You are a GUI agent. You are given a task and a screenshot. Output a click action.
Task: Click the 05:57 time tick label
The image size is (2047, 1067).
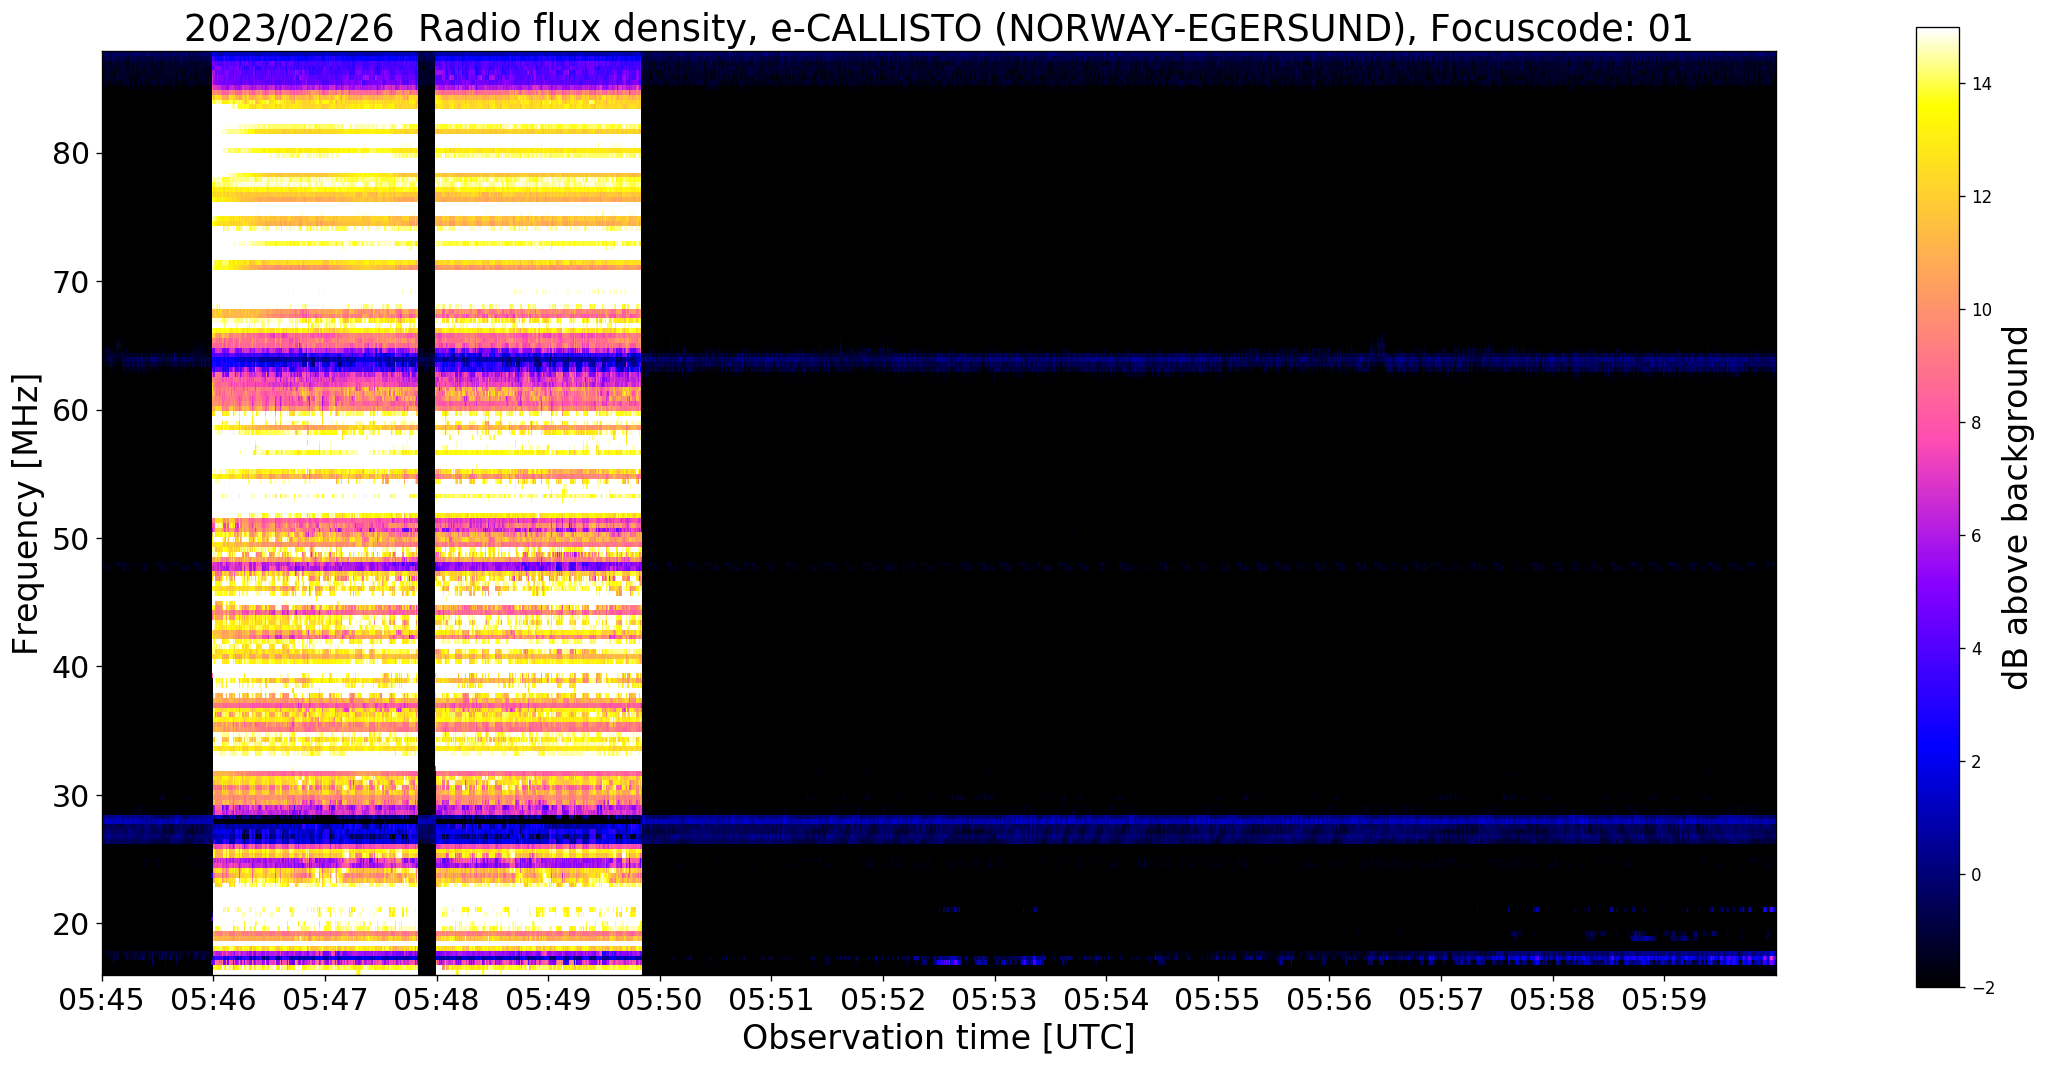click(1441, 999)
